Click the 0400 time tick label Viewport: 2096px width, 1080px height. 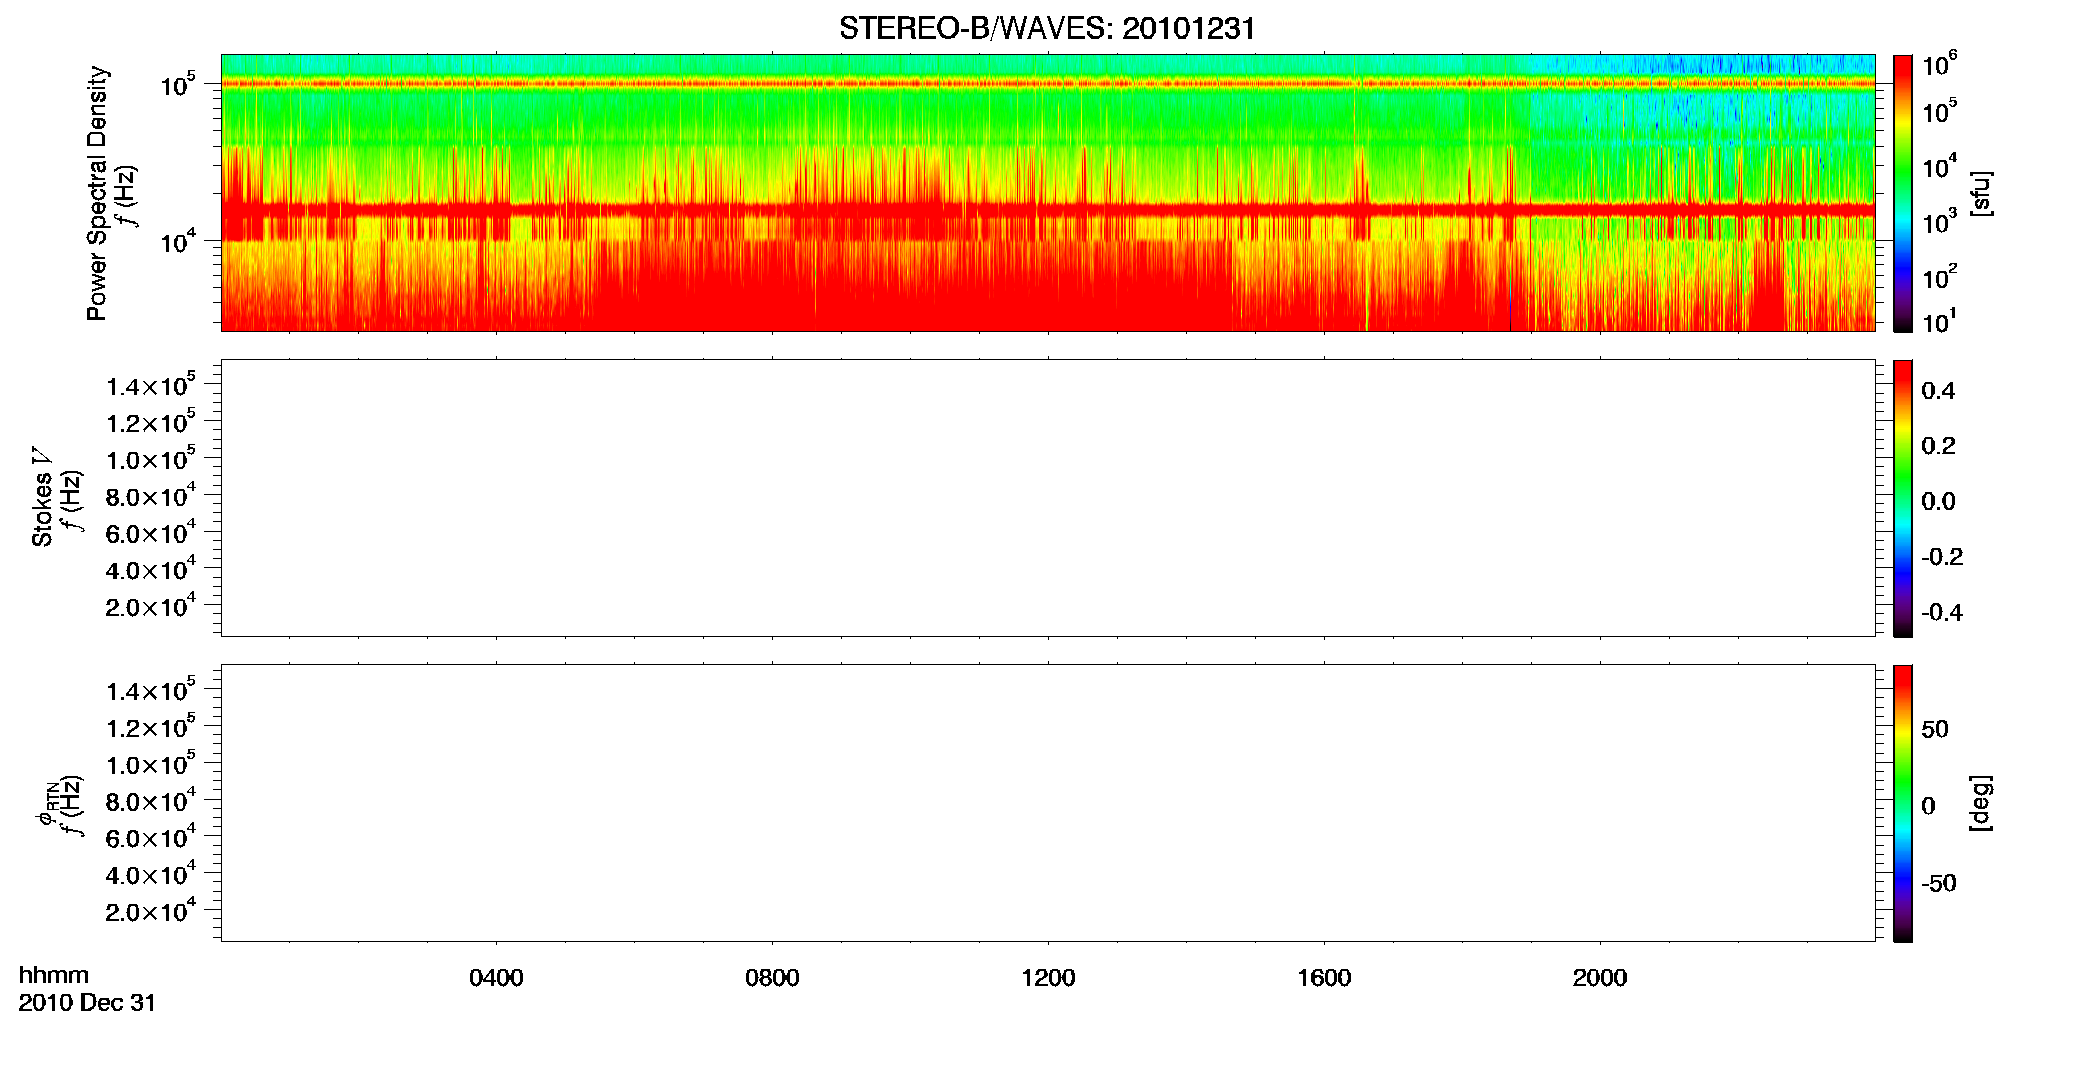click(496, 978)
